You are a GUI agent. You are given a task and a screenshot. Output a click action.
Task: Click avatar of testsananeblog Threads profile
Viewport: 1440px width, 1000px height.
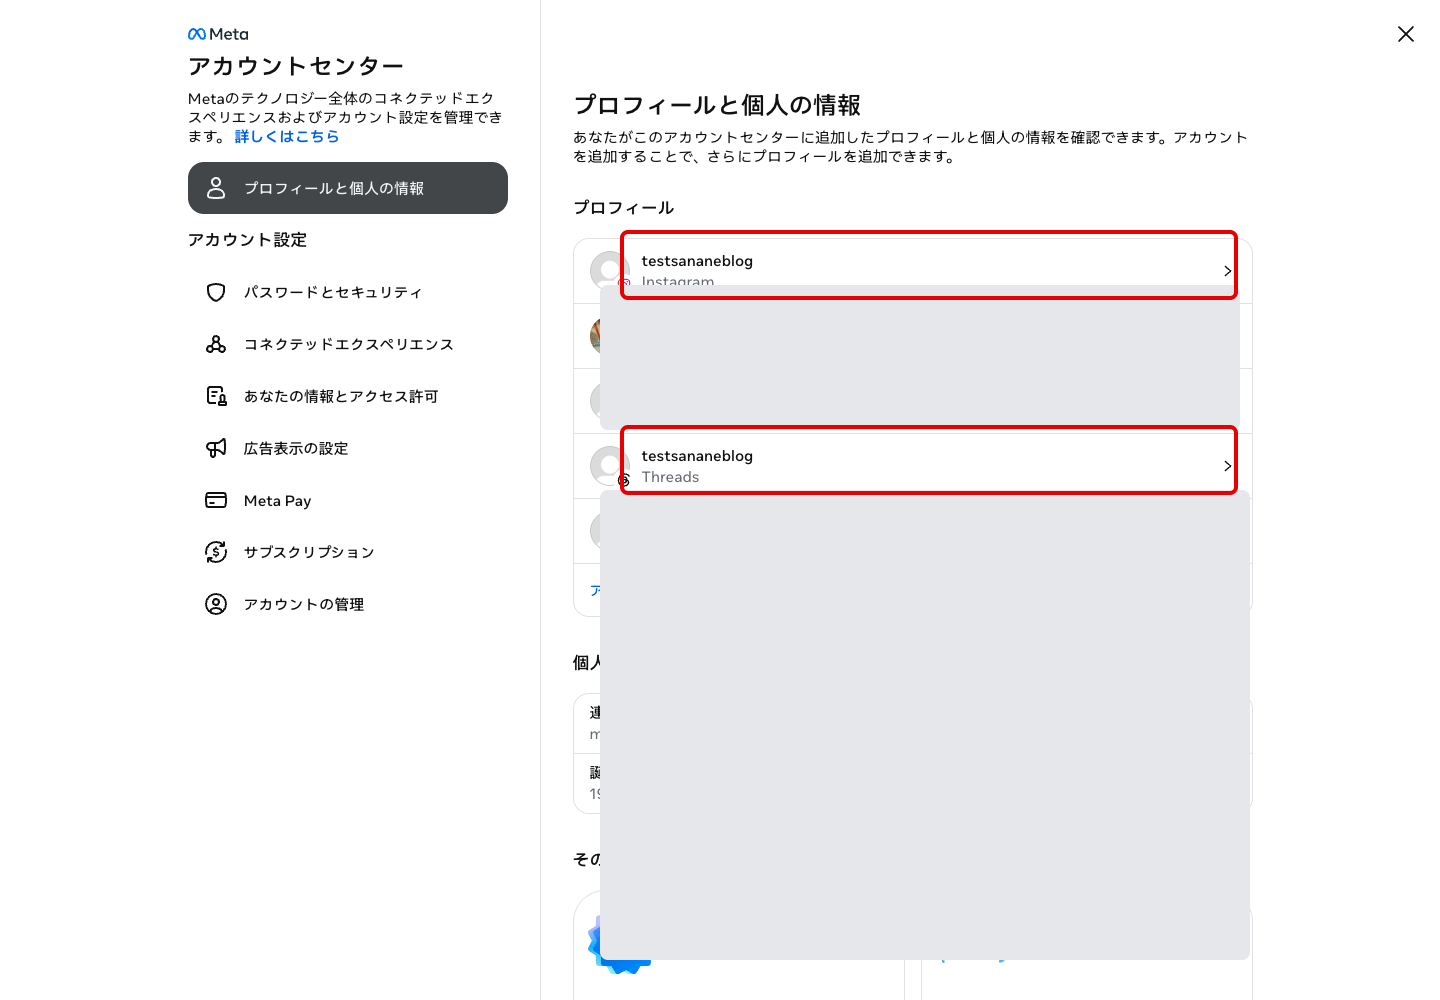(609, 466)
